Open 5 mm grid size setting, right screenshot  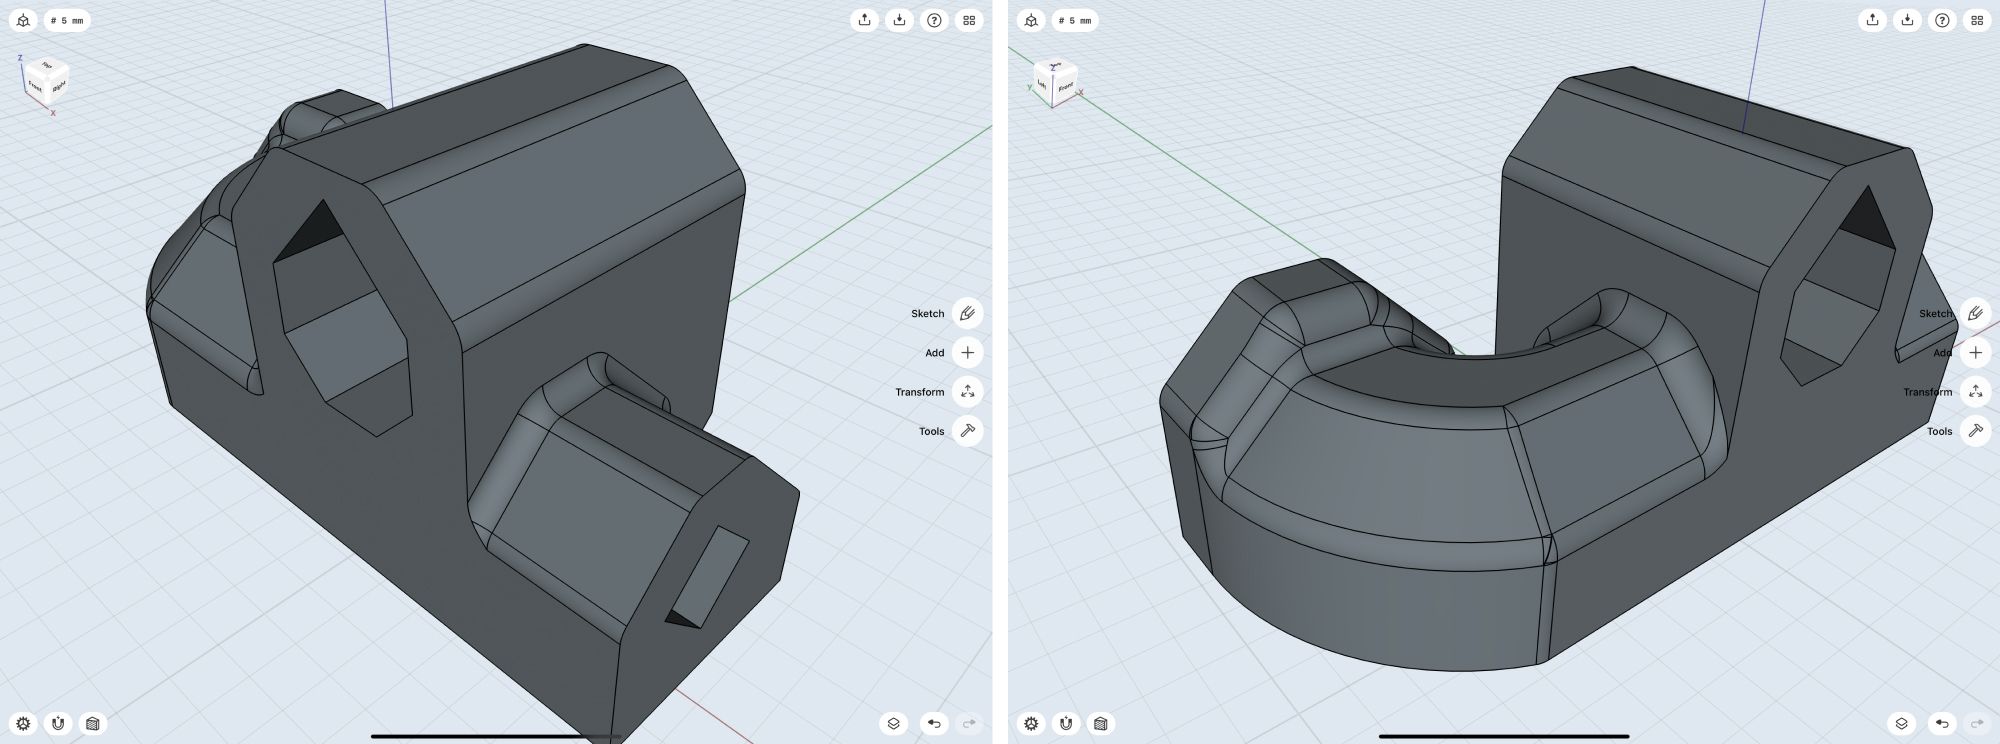1075,20
